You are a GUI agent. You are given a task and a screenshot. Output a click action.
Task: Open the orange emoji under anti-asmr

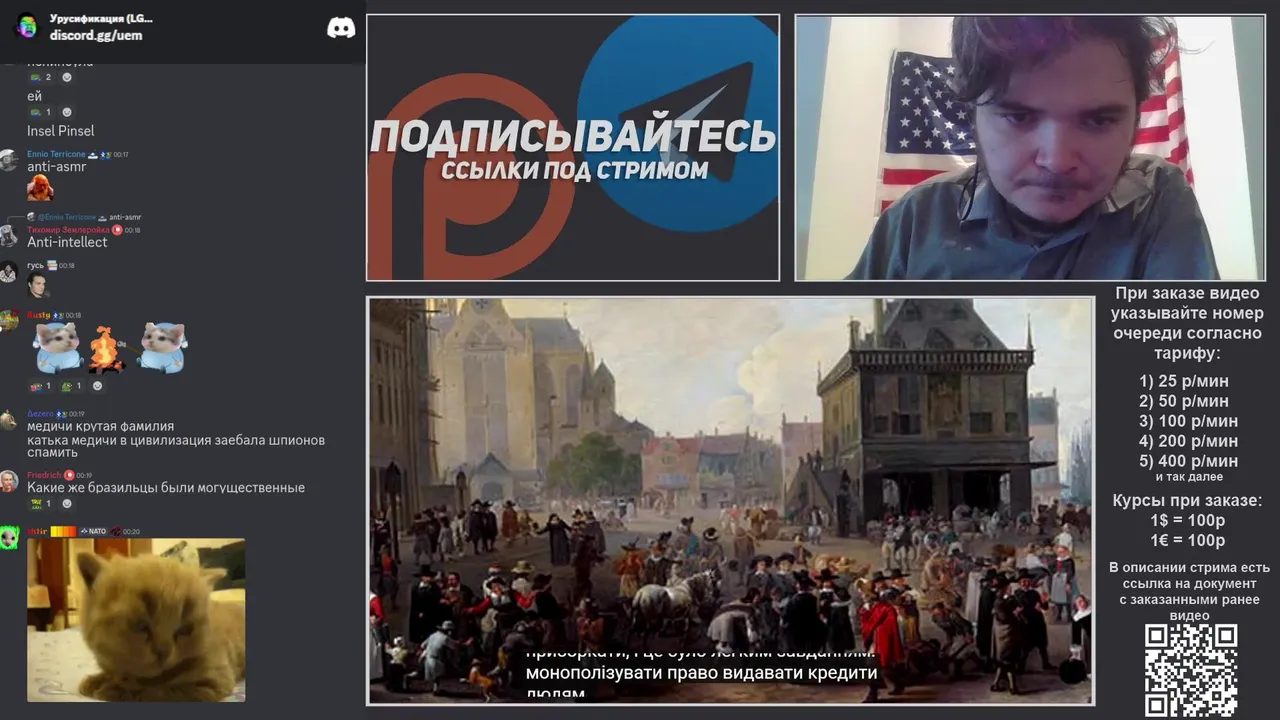coord(40,188)
